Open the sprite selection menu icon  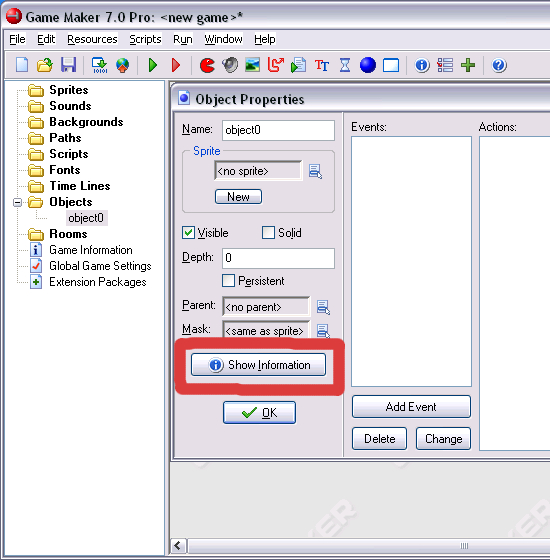click(x=315, y=171)
